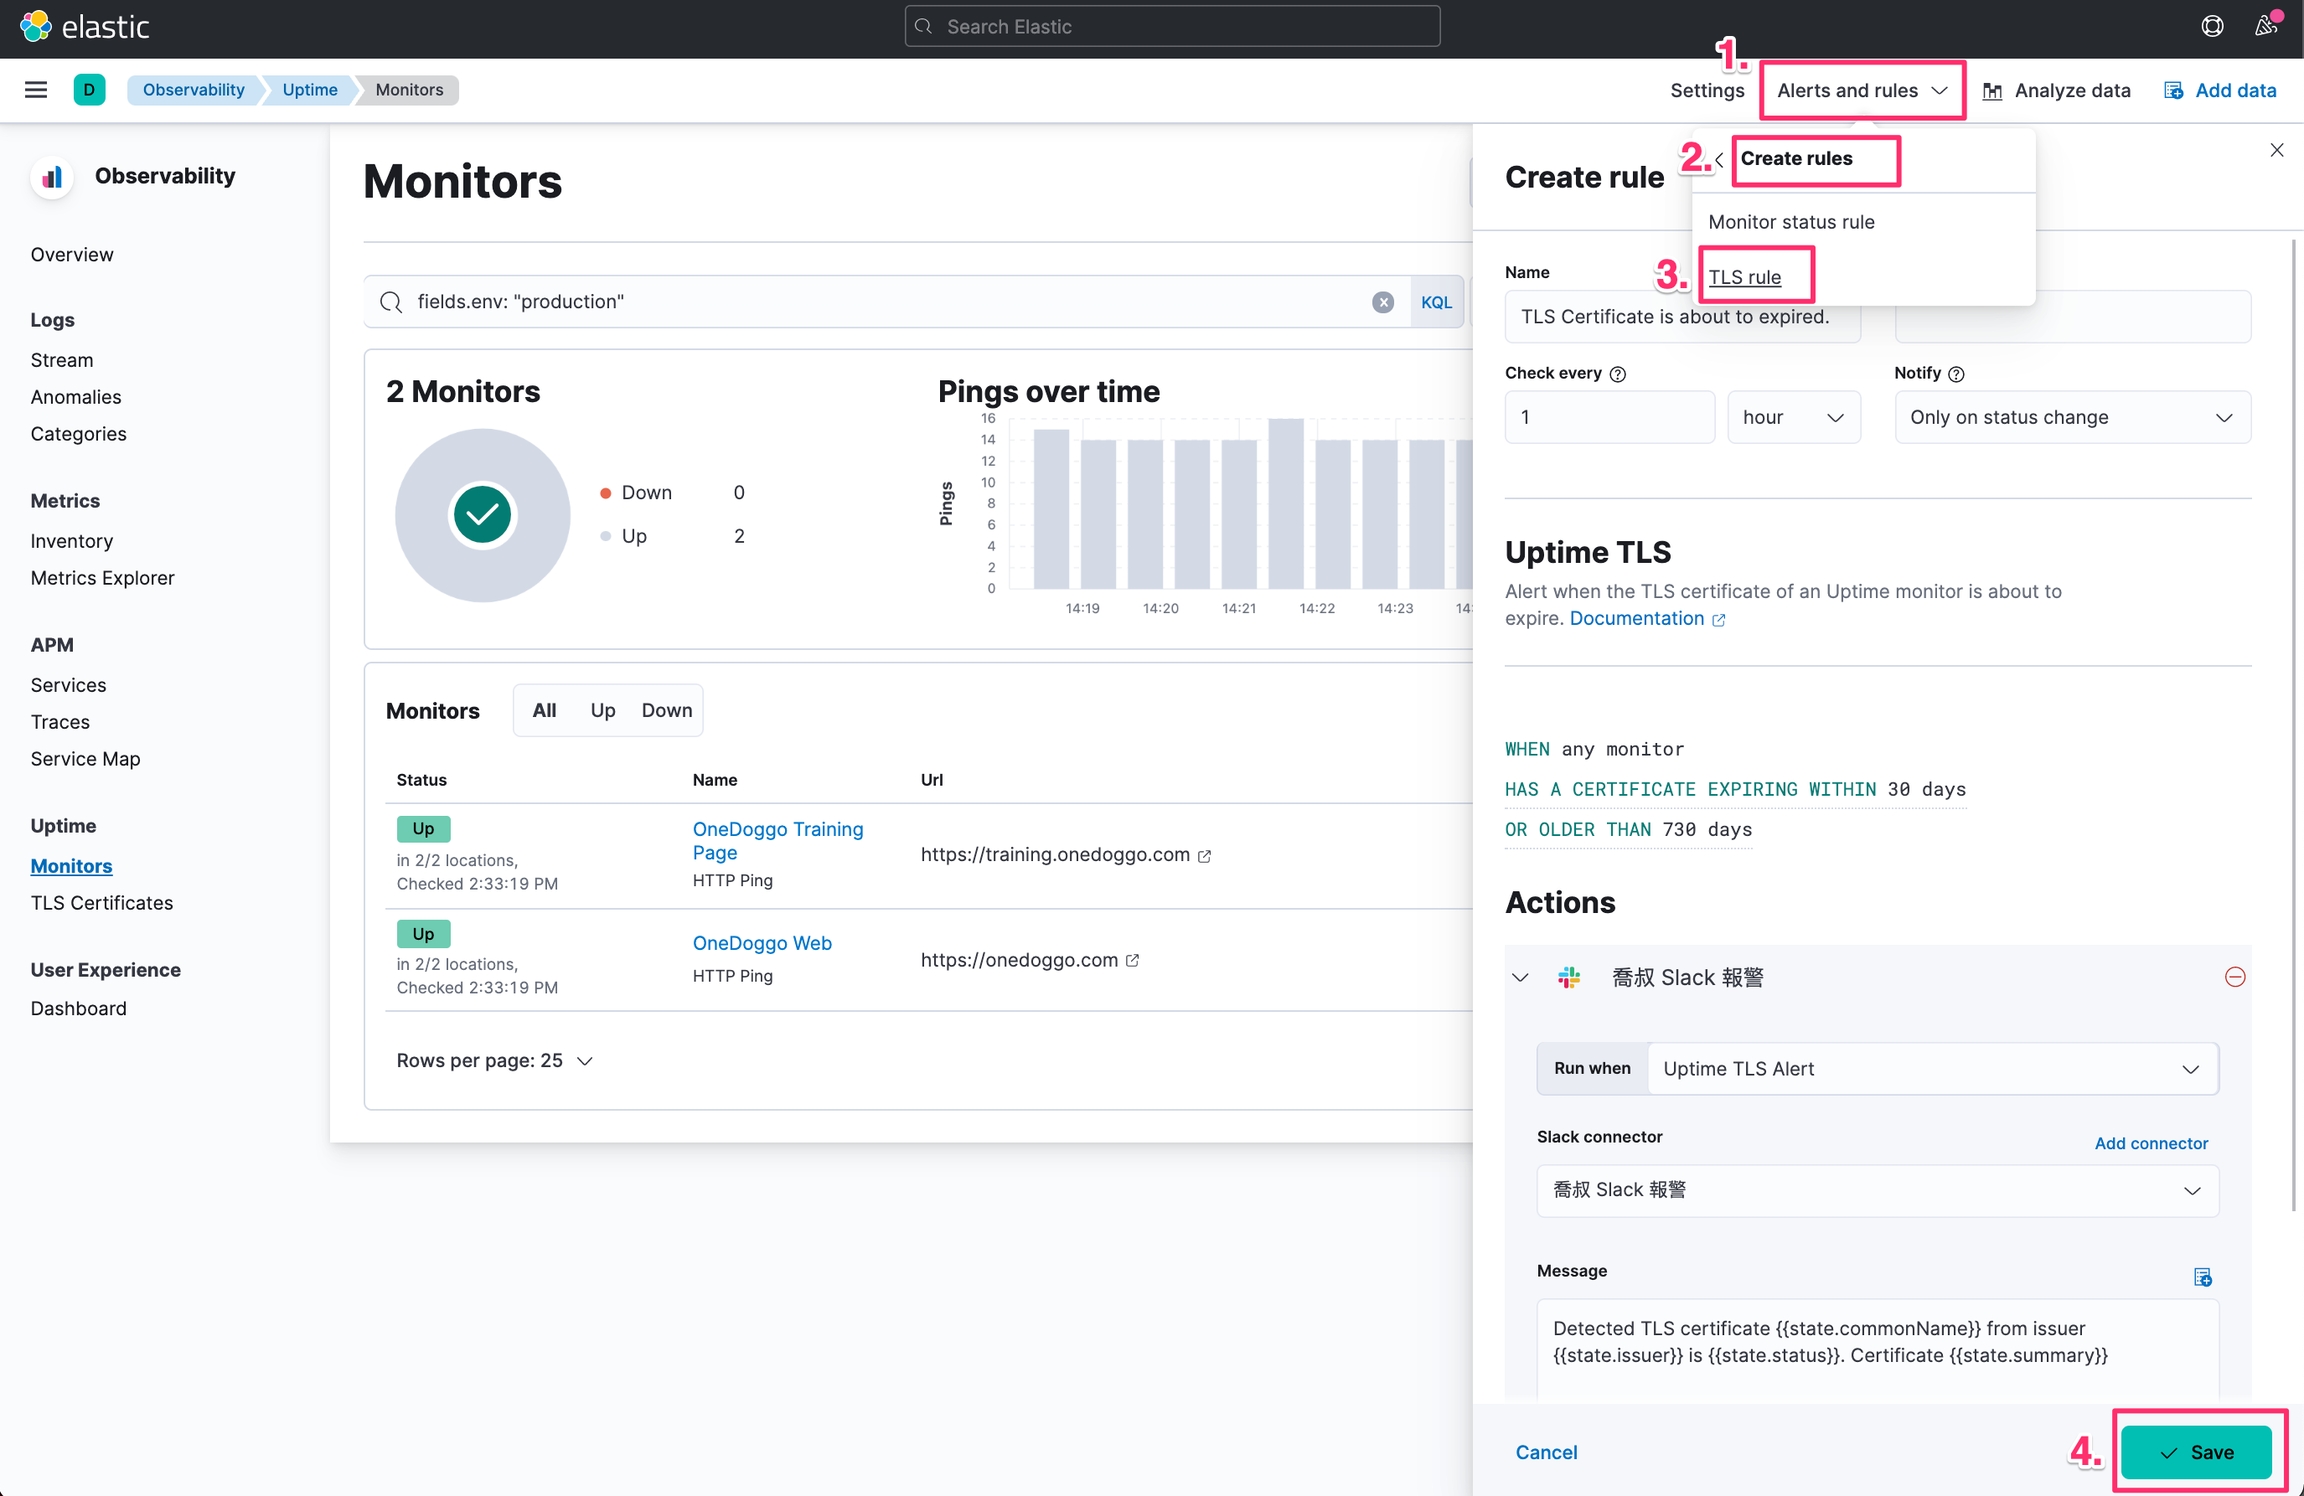
Task: Edit any monitor expression
Action: 1594,749
